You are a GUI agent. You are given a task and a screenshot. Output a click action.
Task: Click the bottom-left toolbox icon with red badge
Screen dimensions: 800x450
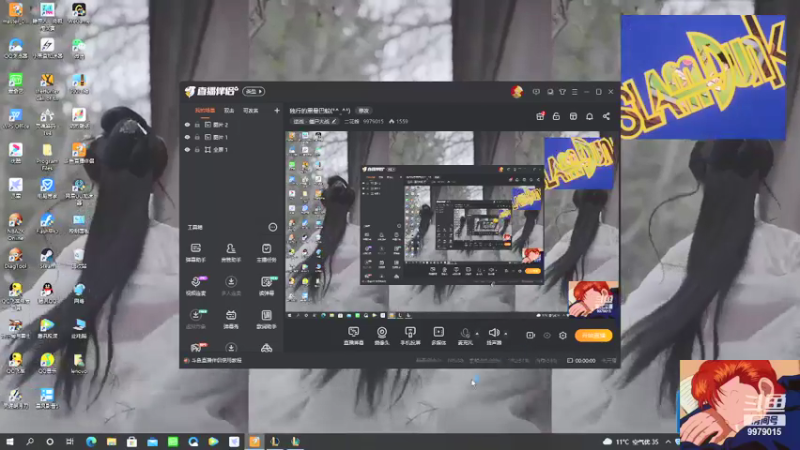pos(196,348)
